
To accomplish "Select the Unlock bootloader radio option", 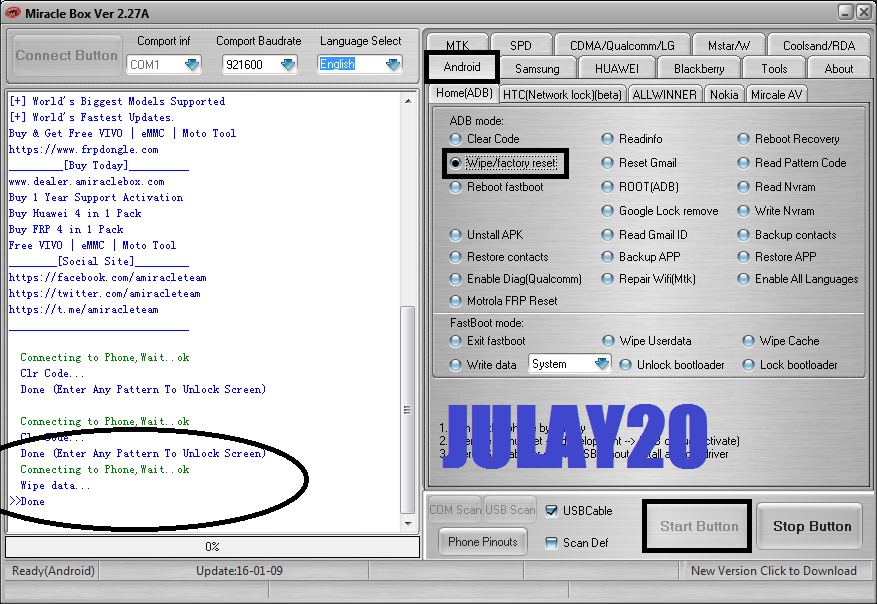I will 625,365.
